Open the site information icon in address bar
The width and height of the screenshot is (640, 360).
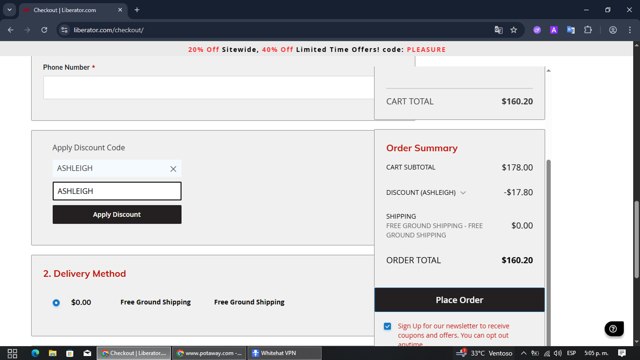point(64,30)
